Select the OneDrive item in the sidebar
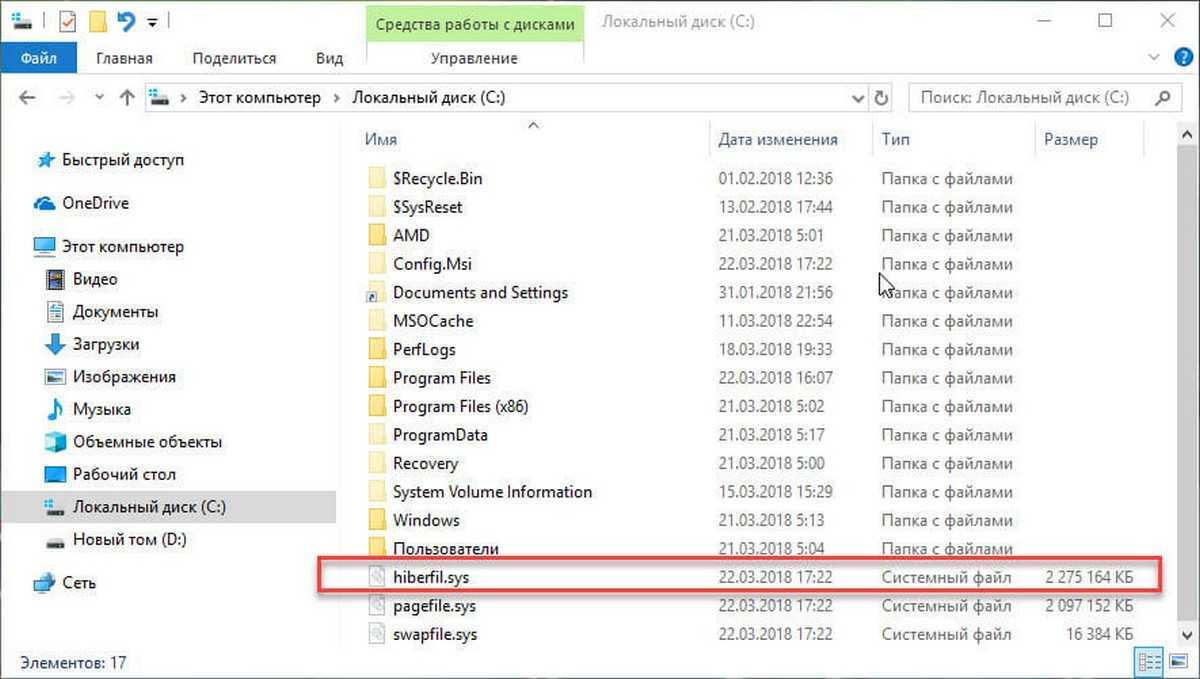 (95, 203)
